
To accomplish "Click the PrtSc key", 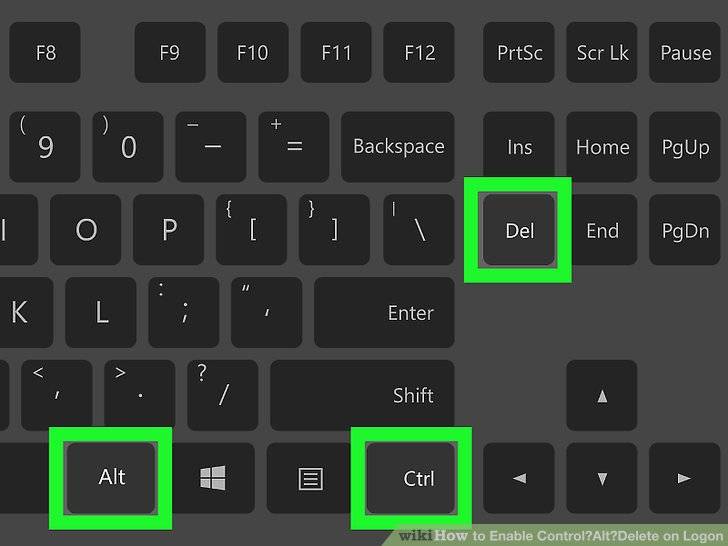I will (519, 52).
